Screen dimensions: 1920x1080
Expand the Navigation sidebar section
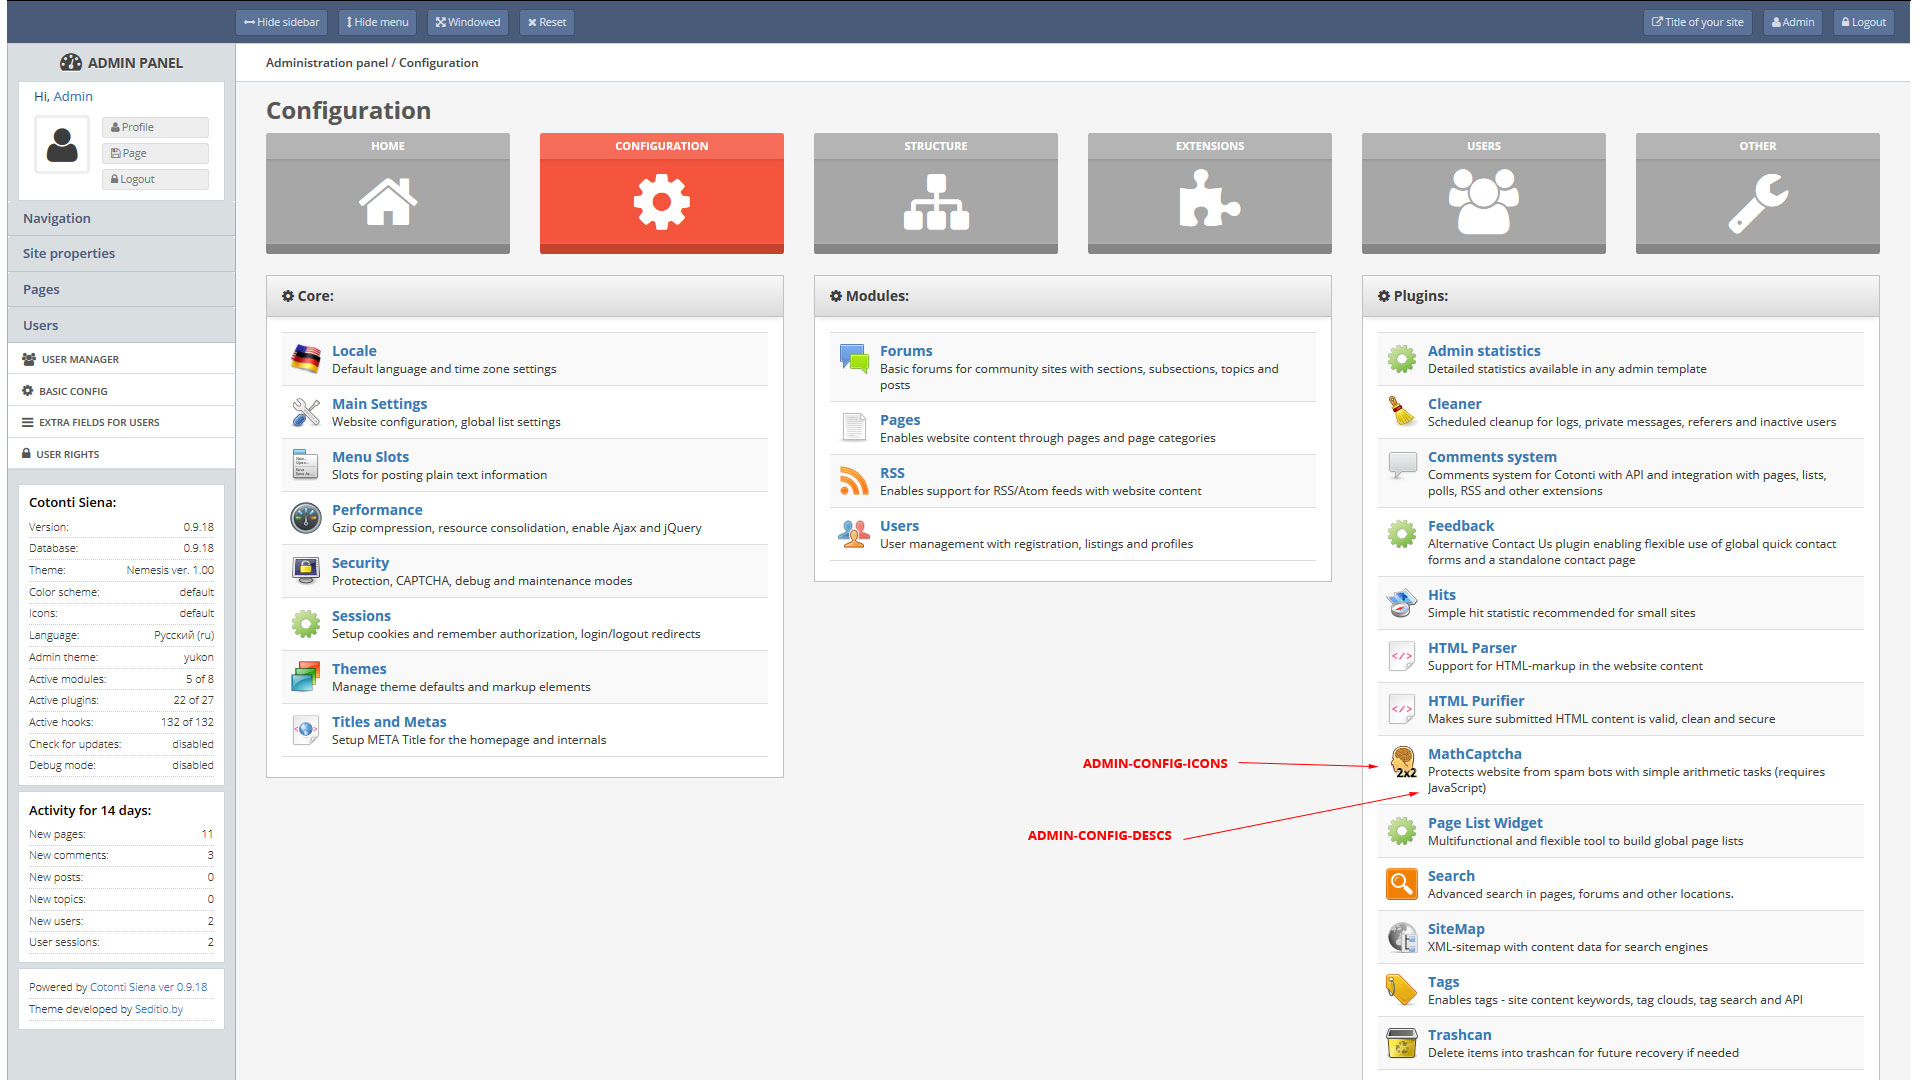57,218
